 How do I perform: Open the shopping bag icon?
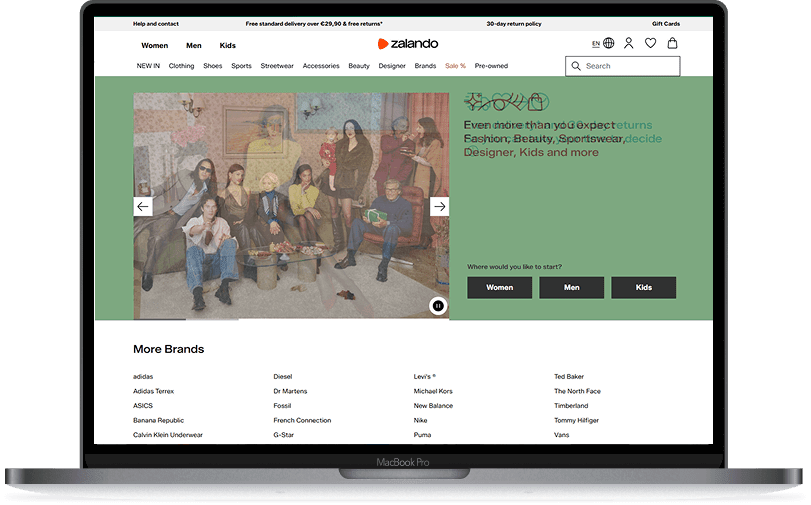coord(672,43)
